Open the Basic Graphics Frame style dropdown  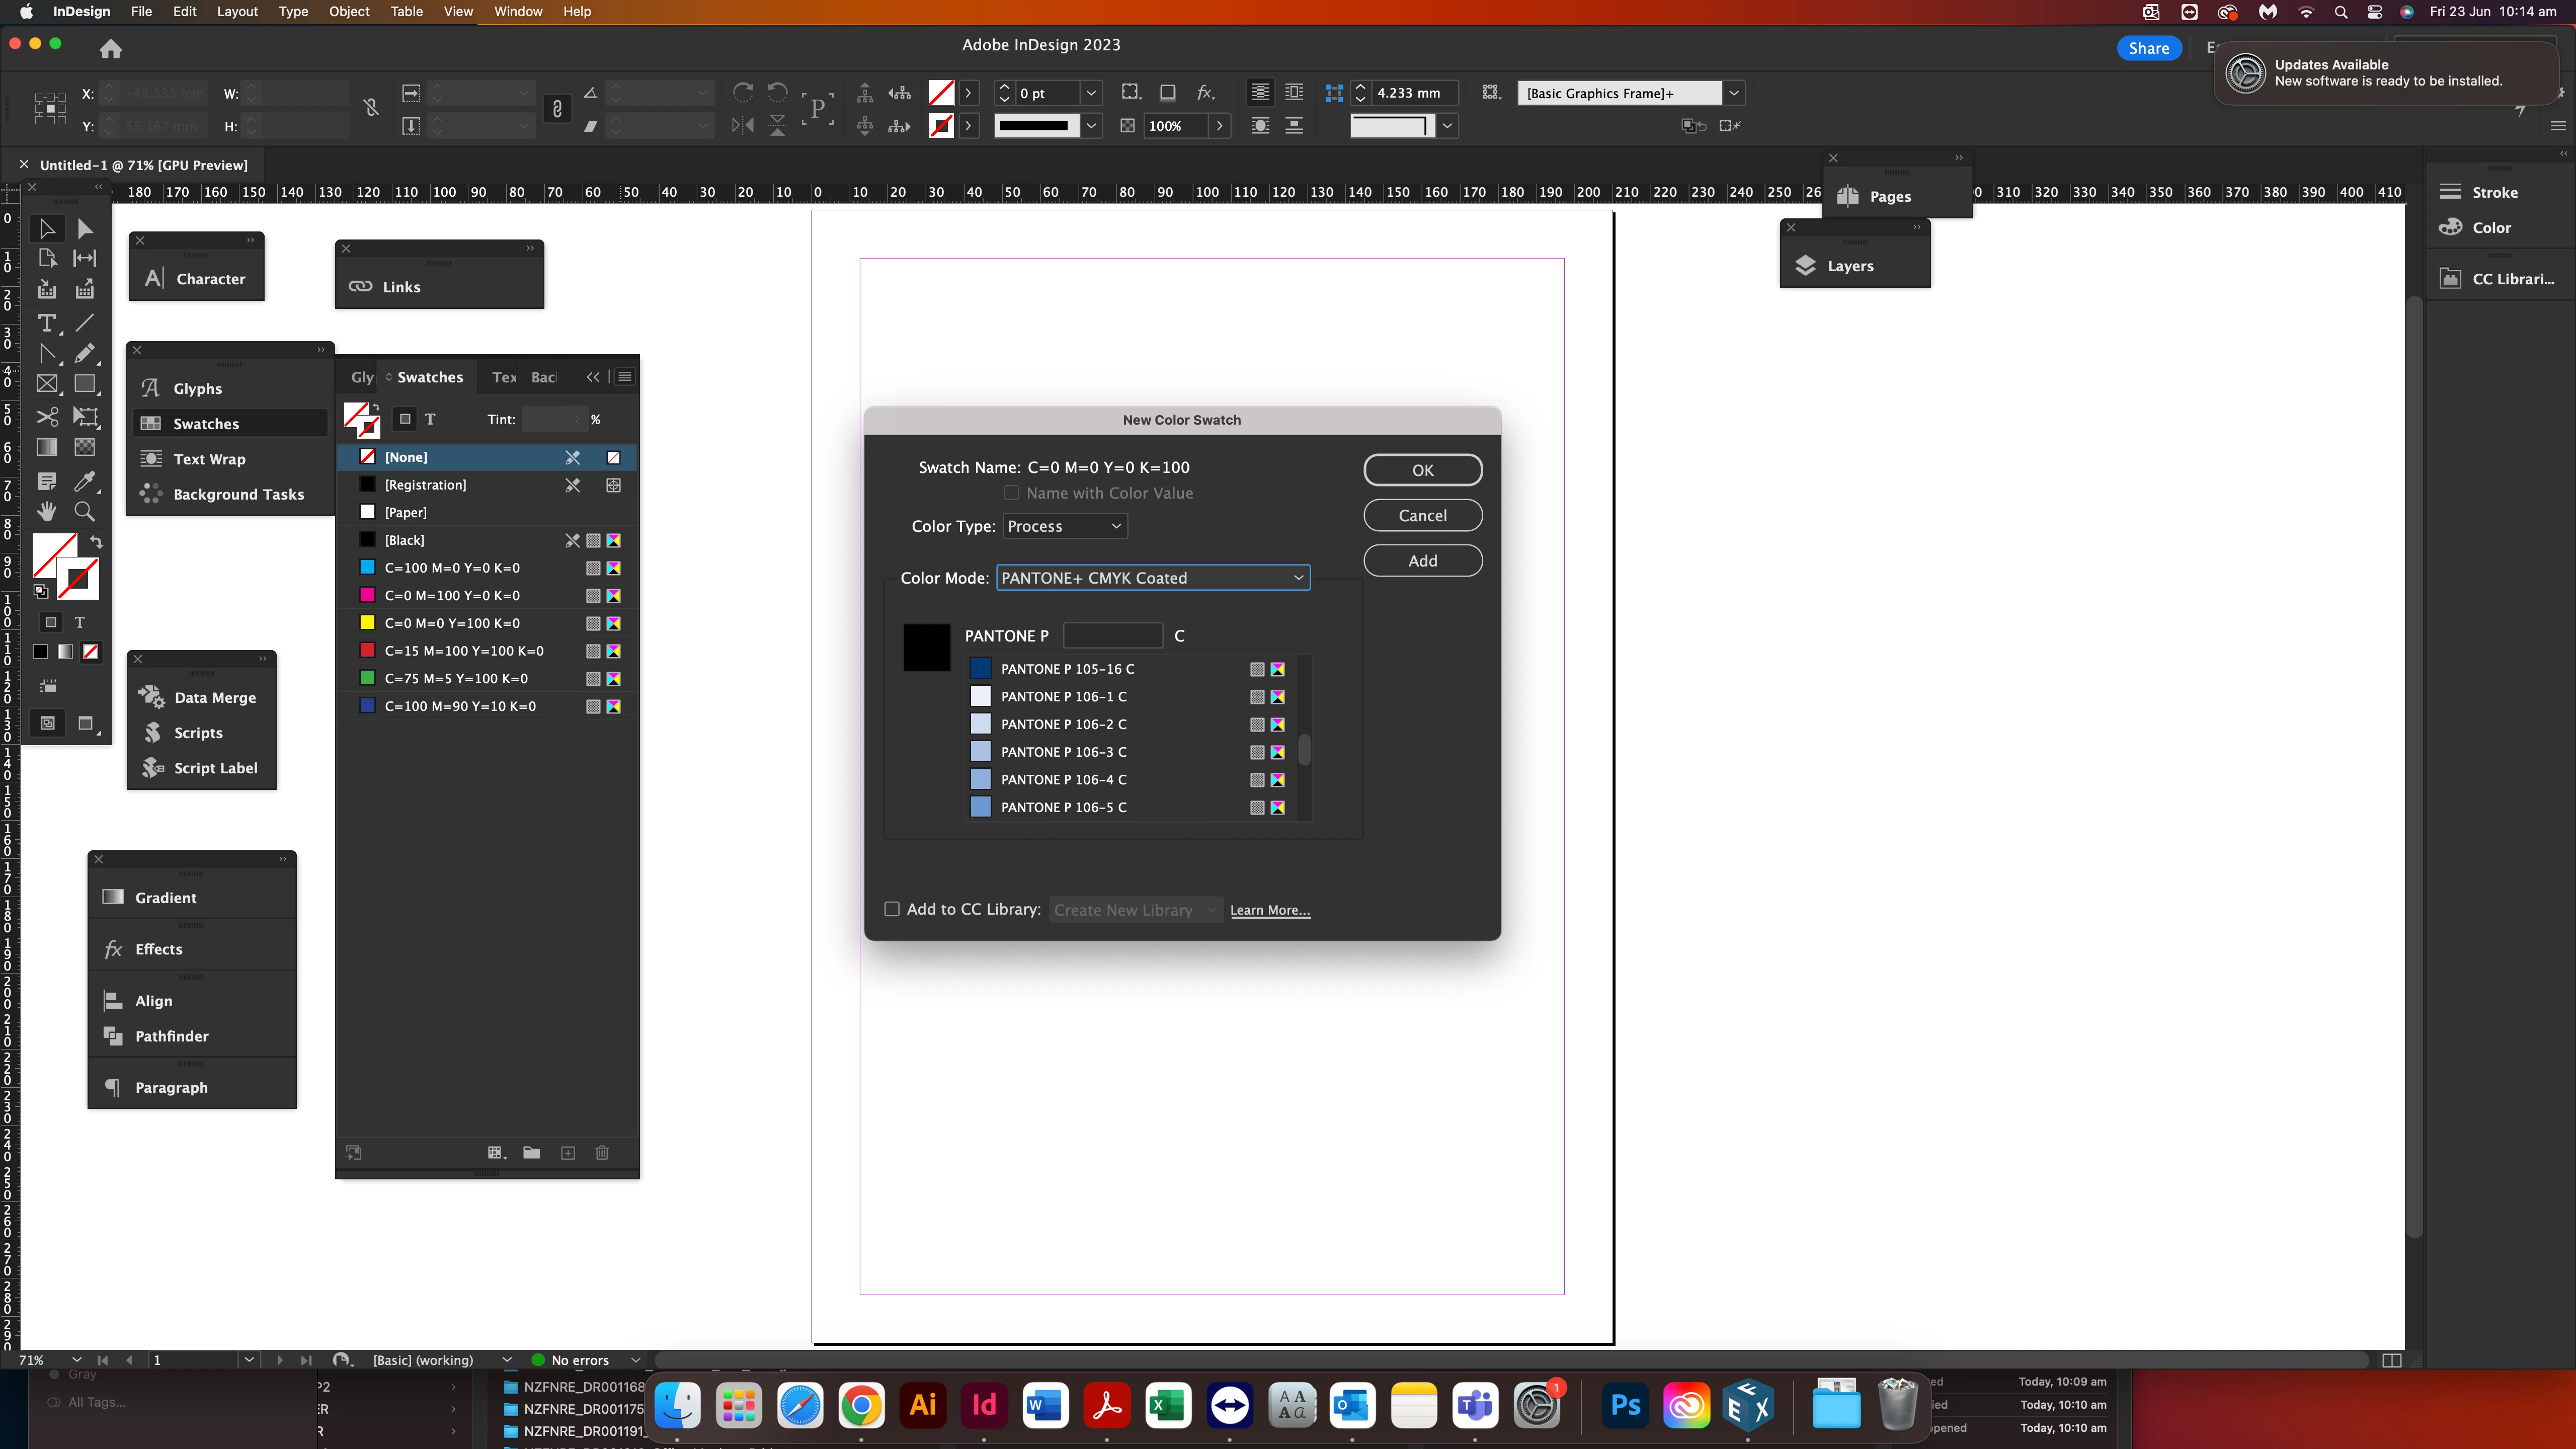pyautogui.click(x=1734, y=93)
